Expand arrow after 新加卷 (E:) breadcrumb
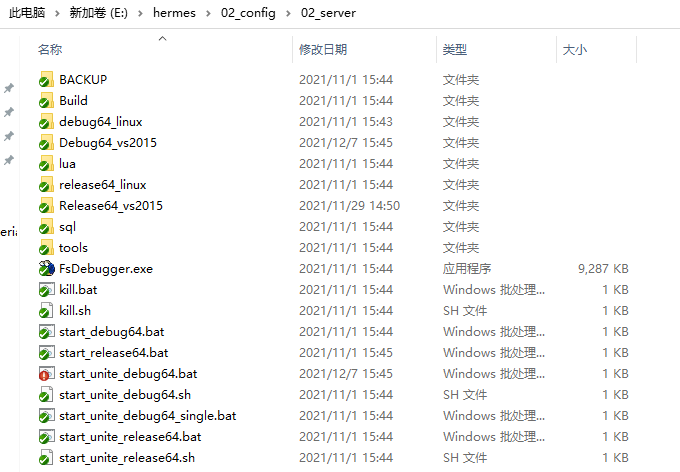This screenshot has width=680, height=472. tap(142, 13)
